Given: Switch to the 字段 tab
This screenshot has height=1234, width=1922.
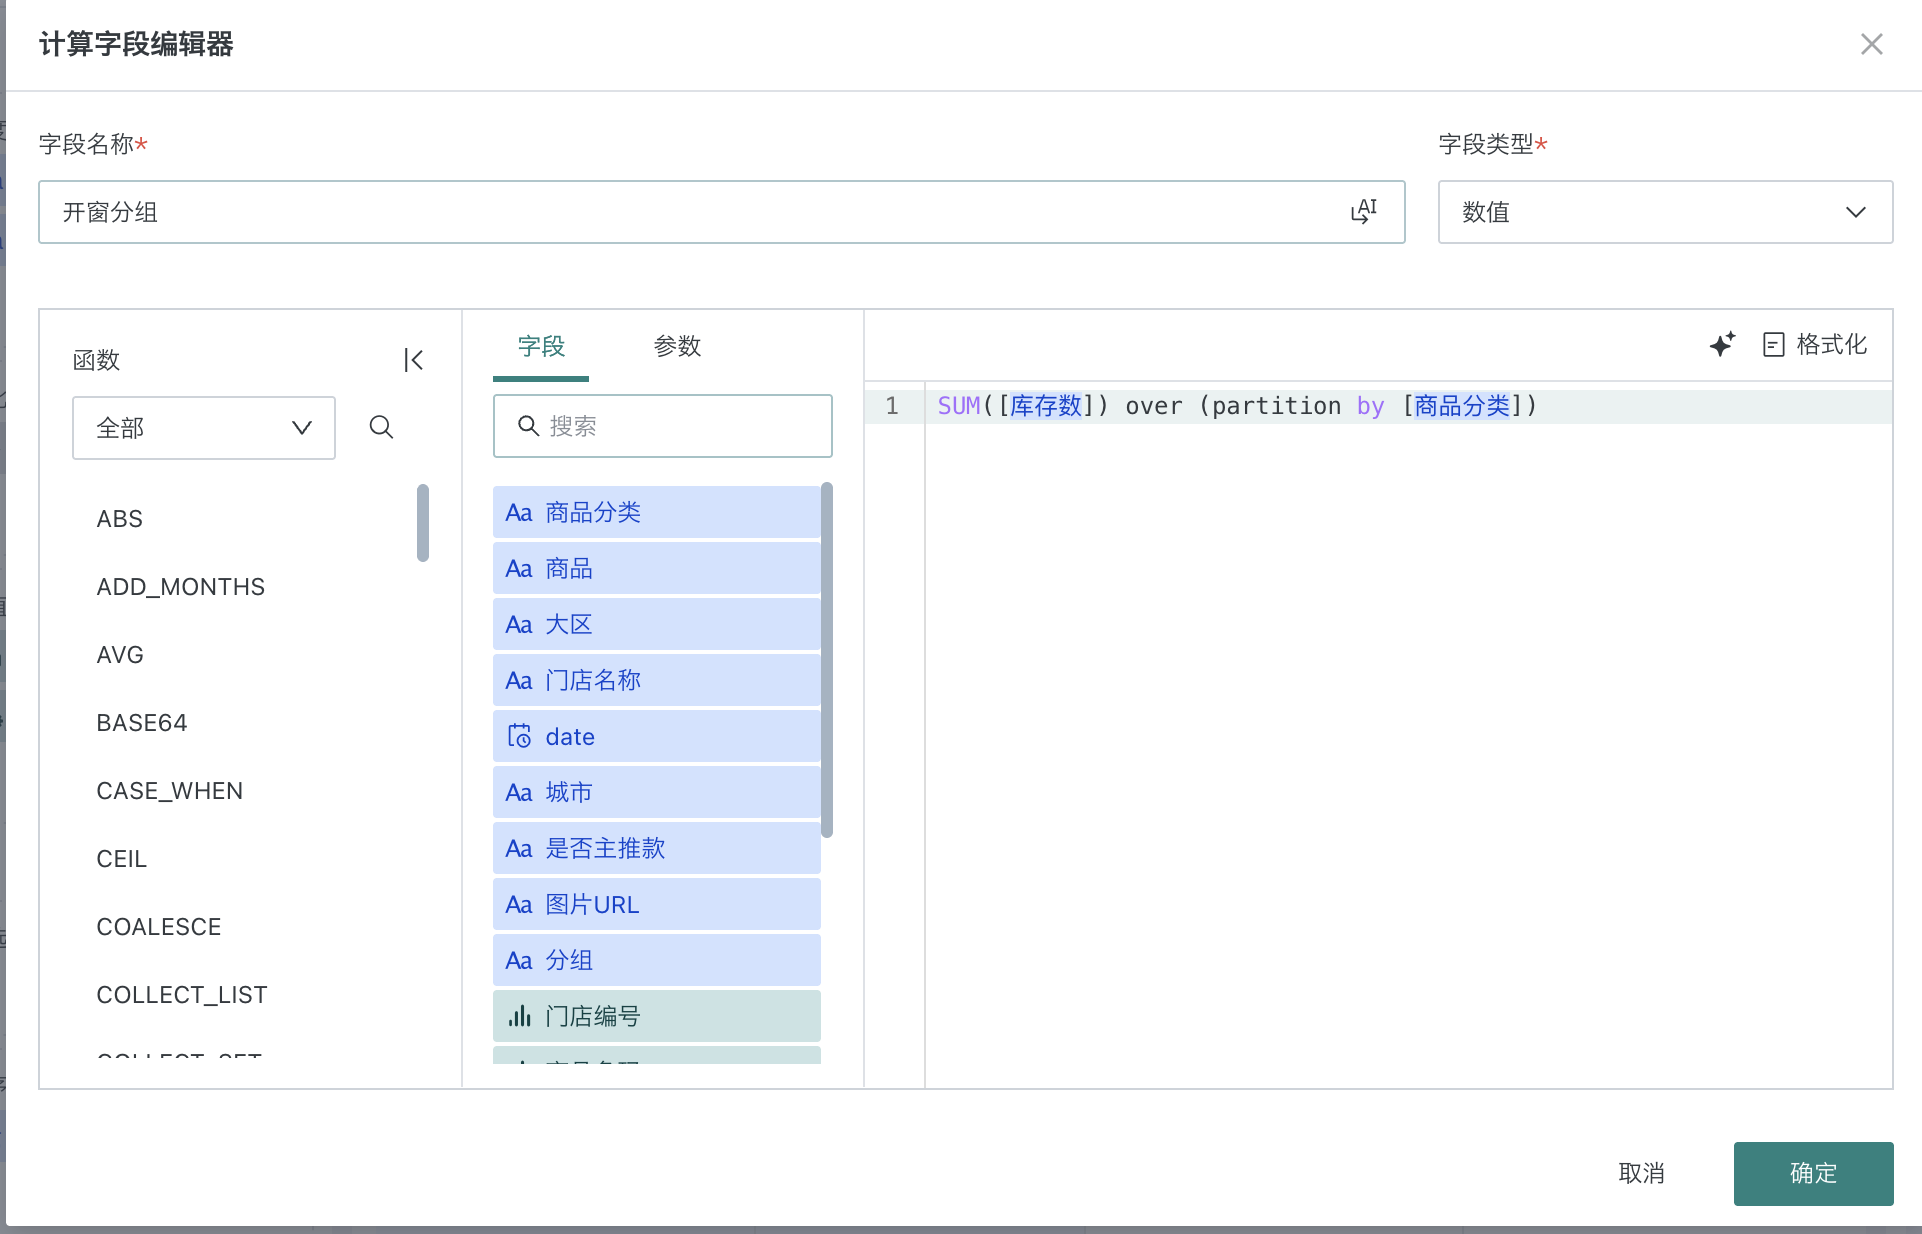Looking at the screenshot, I should (540, 346).
